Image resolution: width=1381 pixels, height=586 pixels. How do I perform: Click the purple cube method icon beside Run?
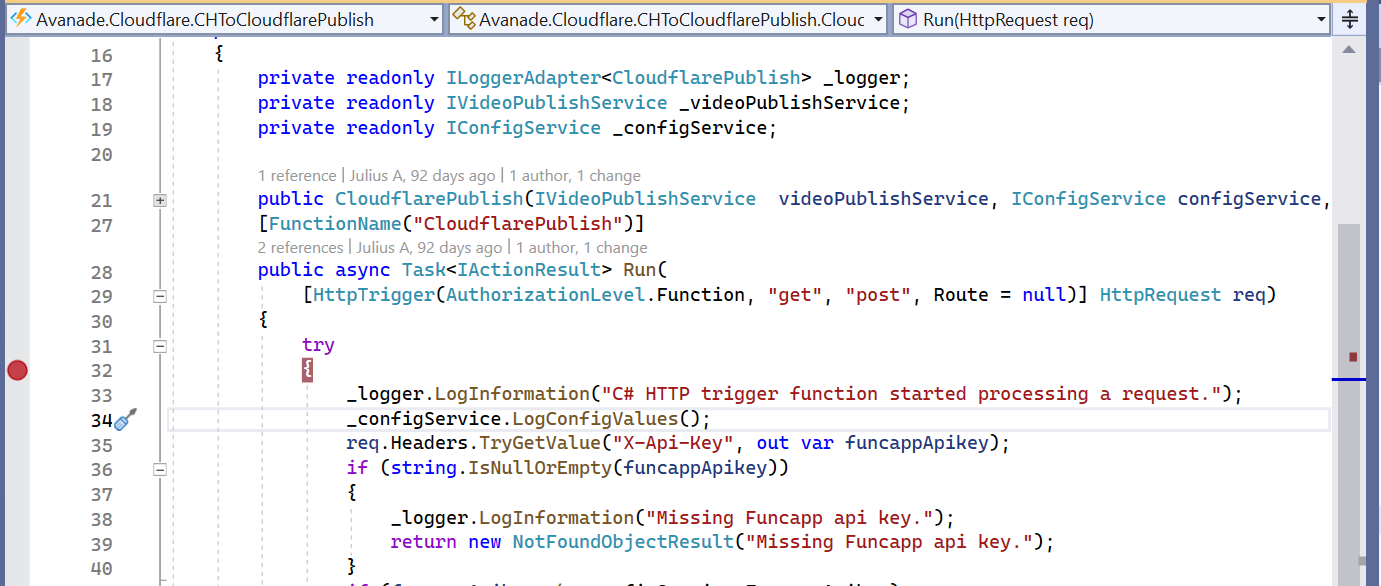point(907,19)
